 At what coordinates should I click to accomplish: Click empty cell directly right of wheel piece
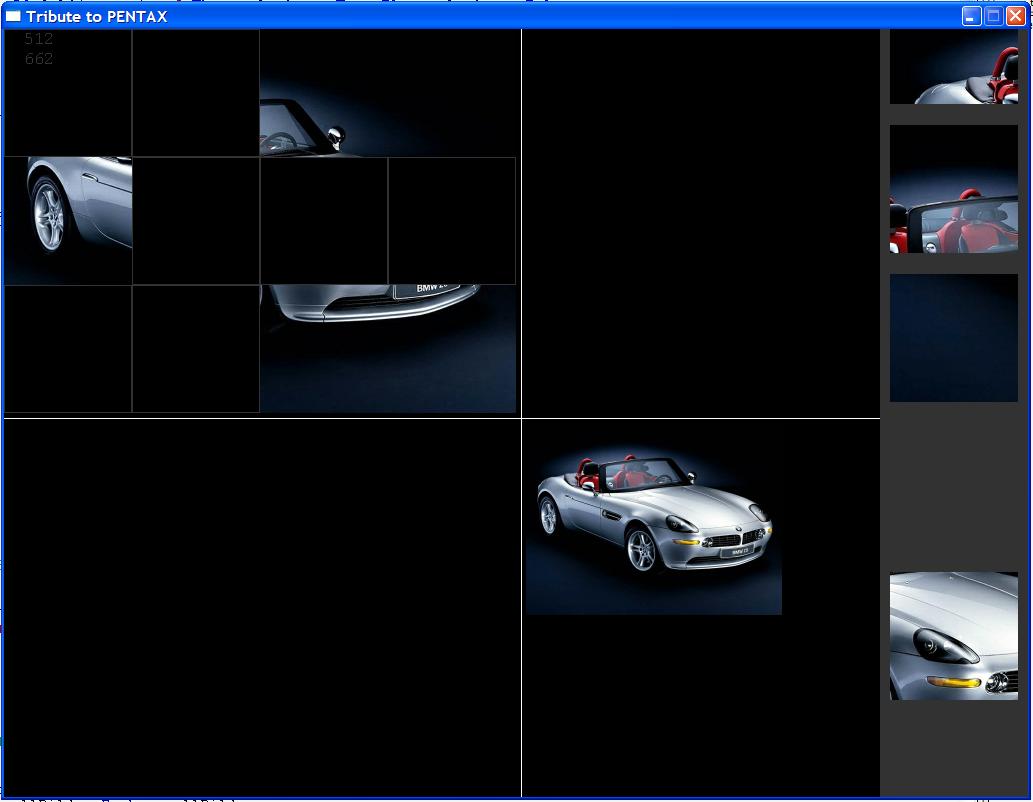(196, 220)
